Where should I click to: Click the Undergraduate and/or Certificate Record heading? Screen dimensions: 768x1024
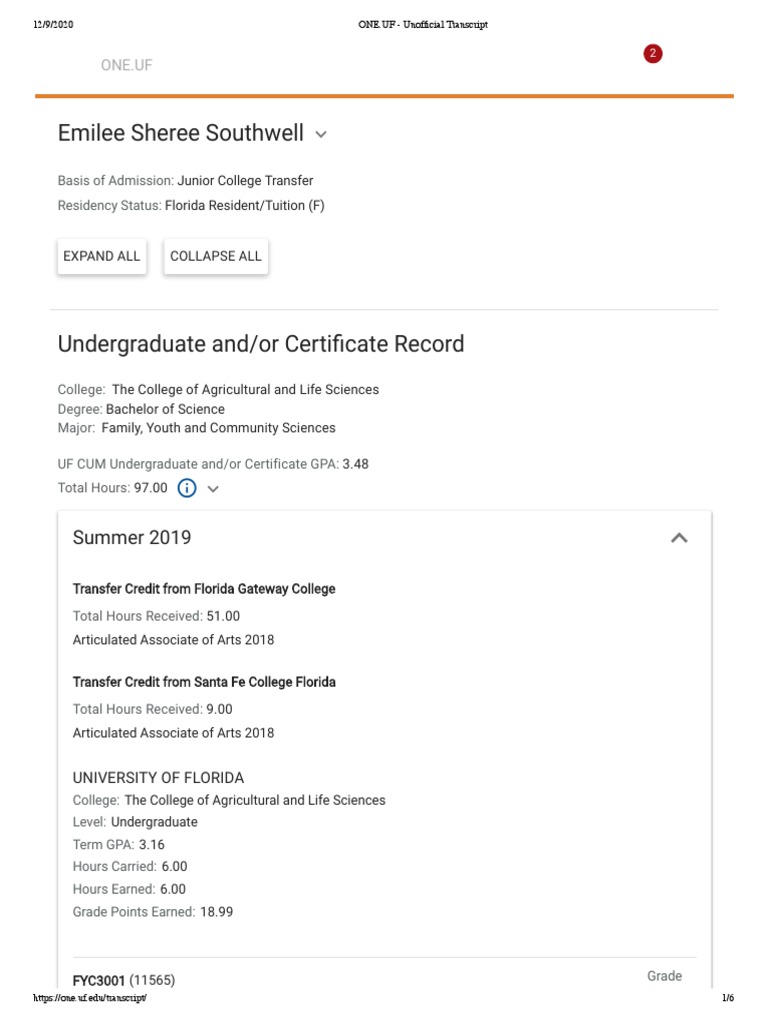(261, 344)
